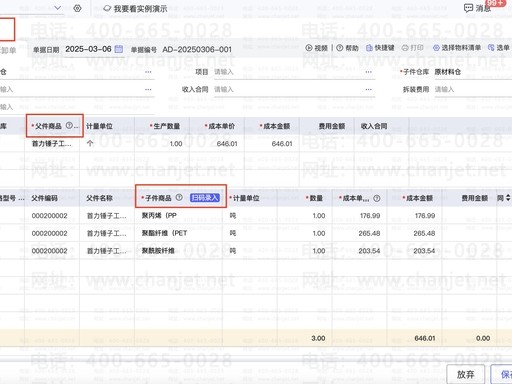Click the 父件编码 column header
Image resolution: width=512 pixels, height=384 pixels.
point(44,198)
